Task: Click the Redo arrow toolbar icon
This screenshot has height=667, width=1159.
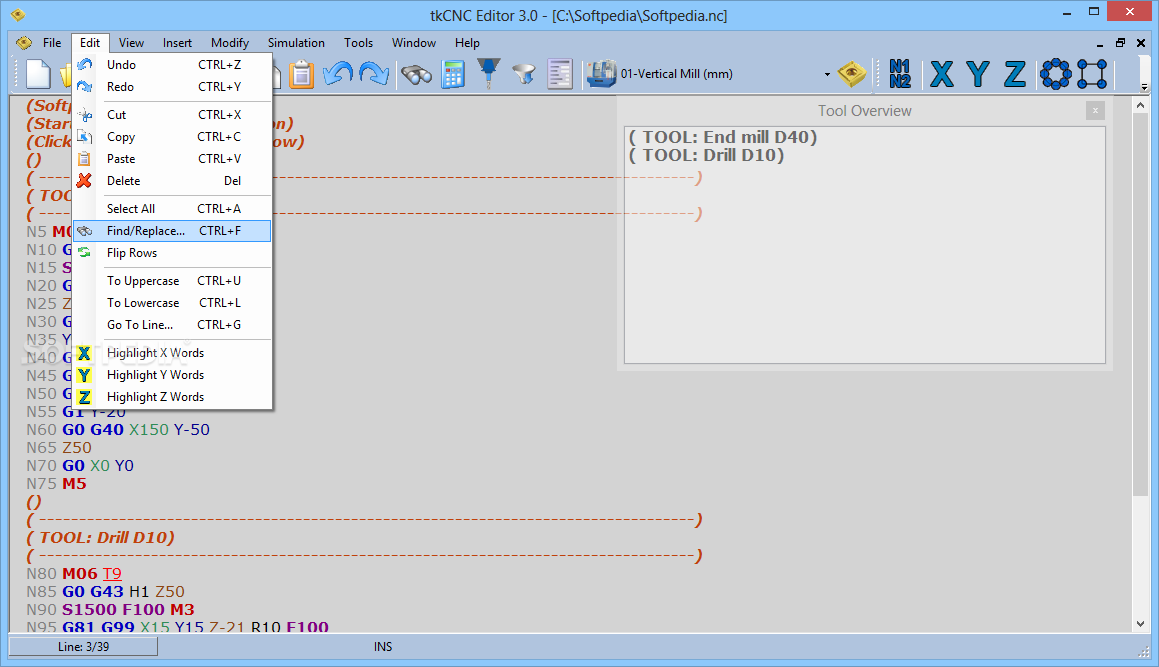Action: click(x=374, y=74)
